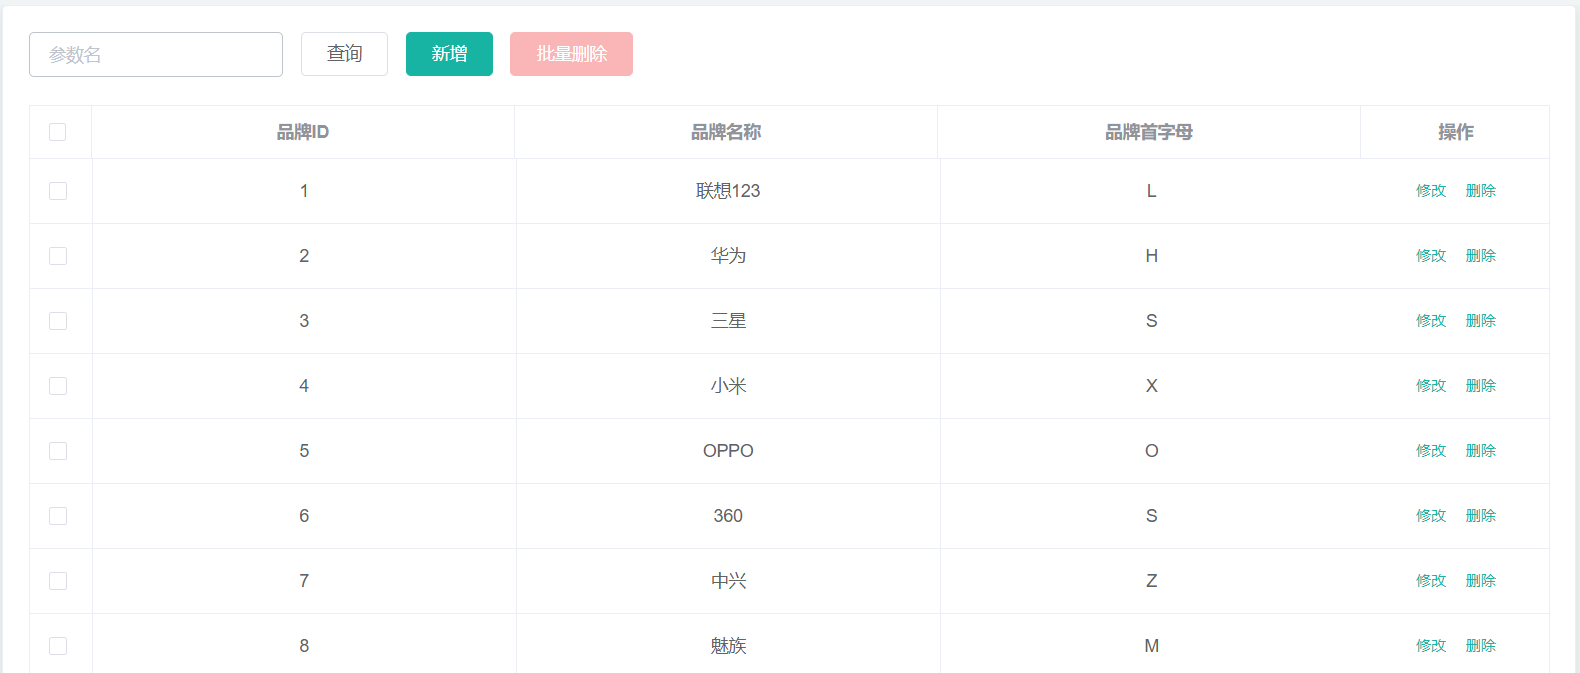Click the 品牌首字母 column header
The height and width of the screenshot is (673, 1580).
point(1149,132)
